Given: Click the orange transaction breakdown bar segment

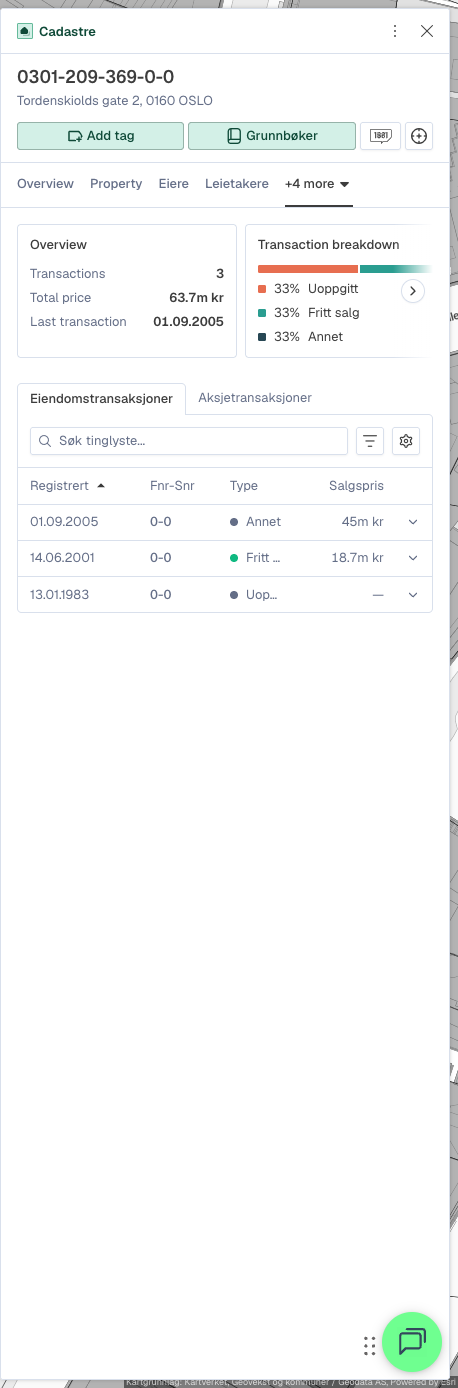Looking at the screenshot, I should click(x=308, y=269).
